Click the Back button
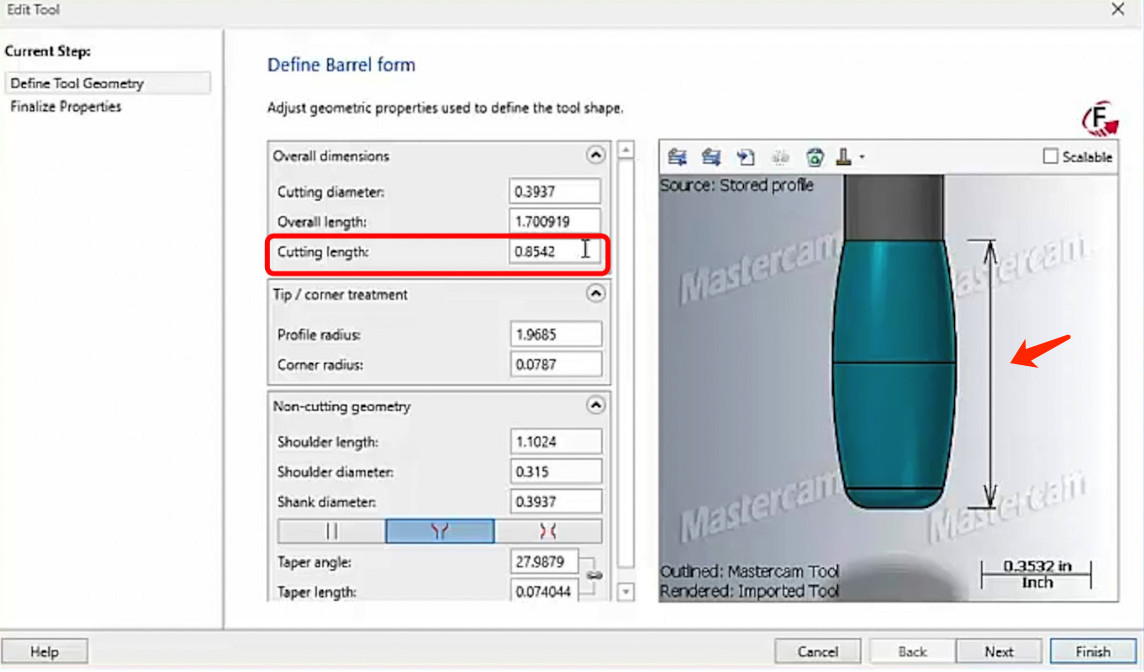 tap(912, 652)
